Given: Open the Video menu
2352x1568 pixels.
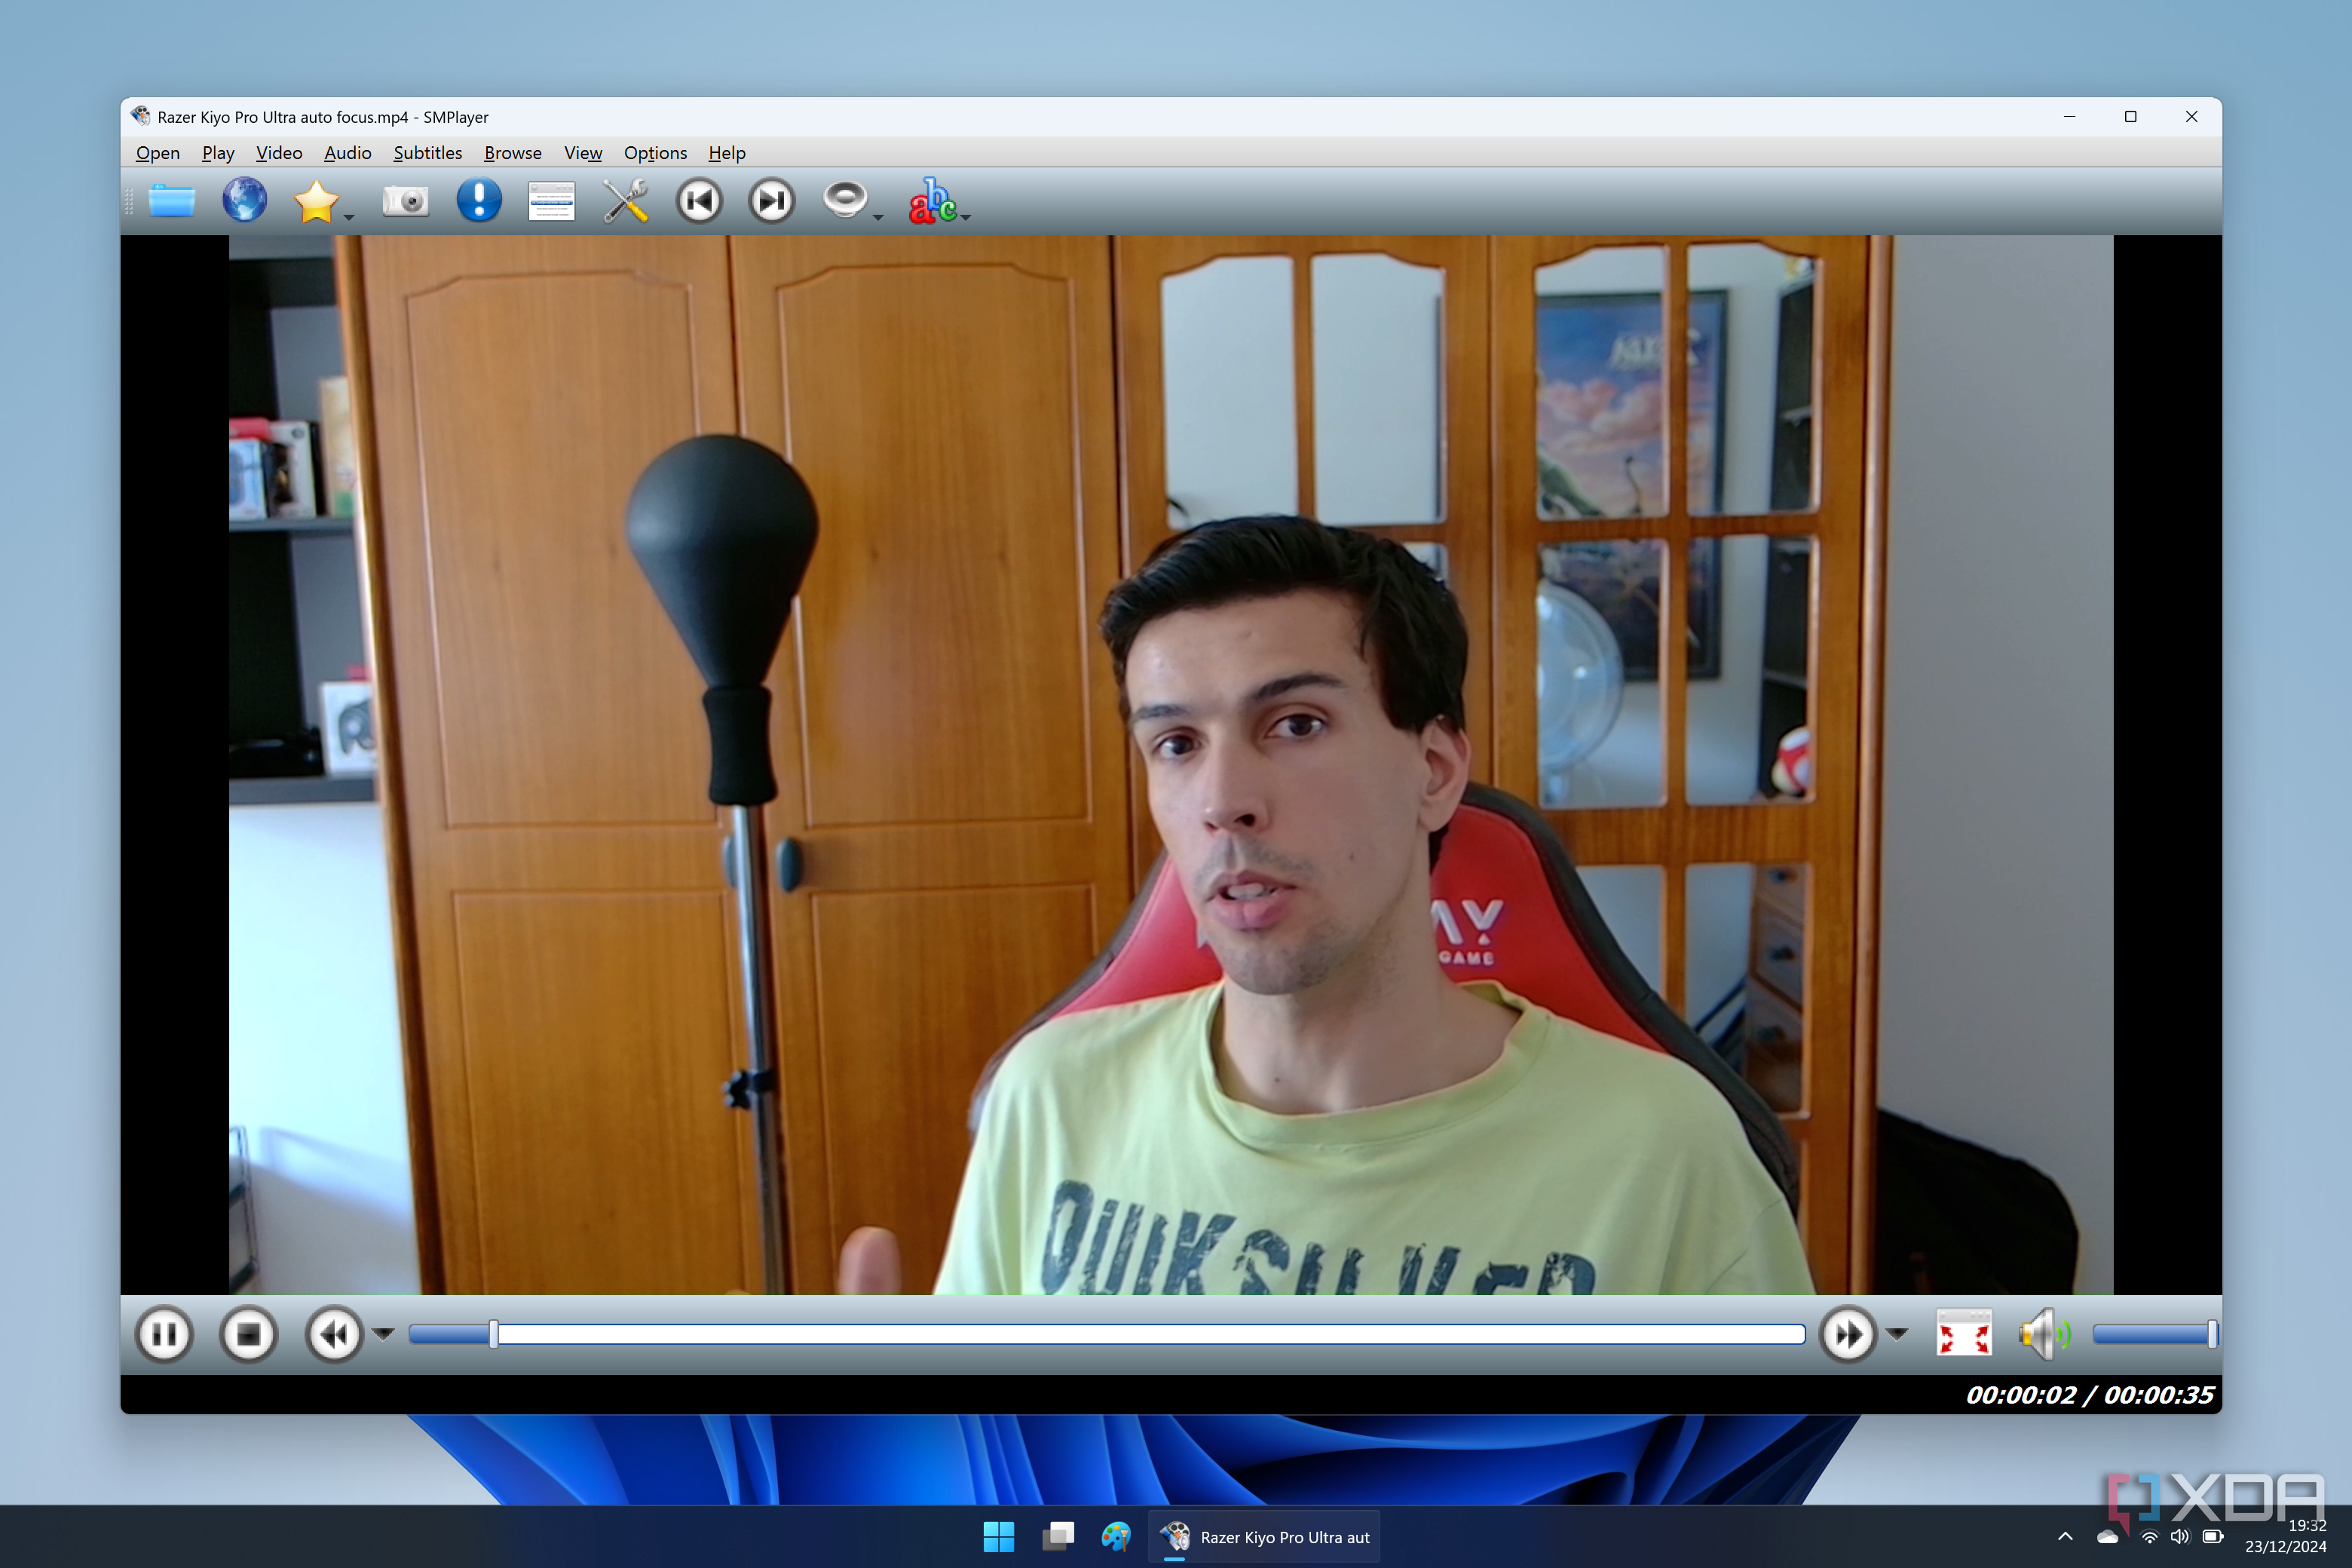Looking at the screenshot, I should tap(279, 153).
